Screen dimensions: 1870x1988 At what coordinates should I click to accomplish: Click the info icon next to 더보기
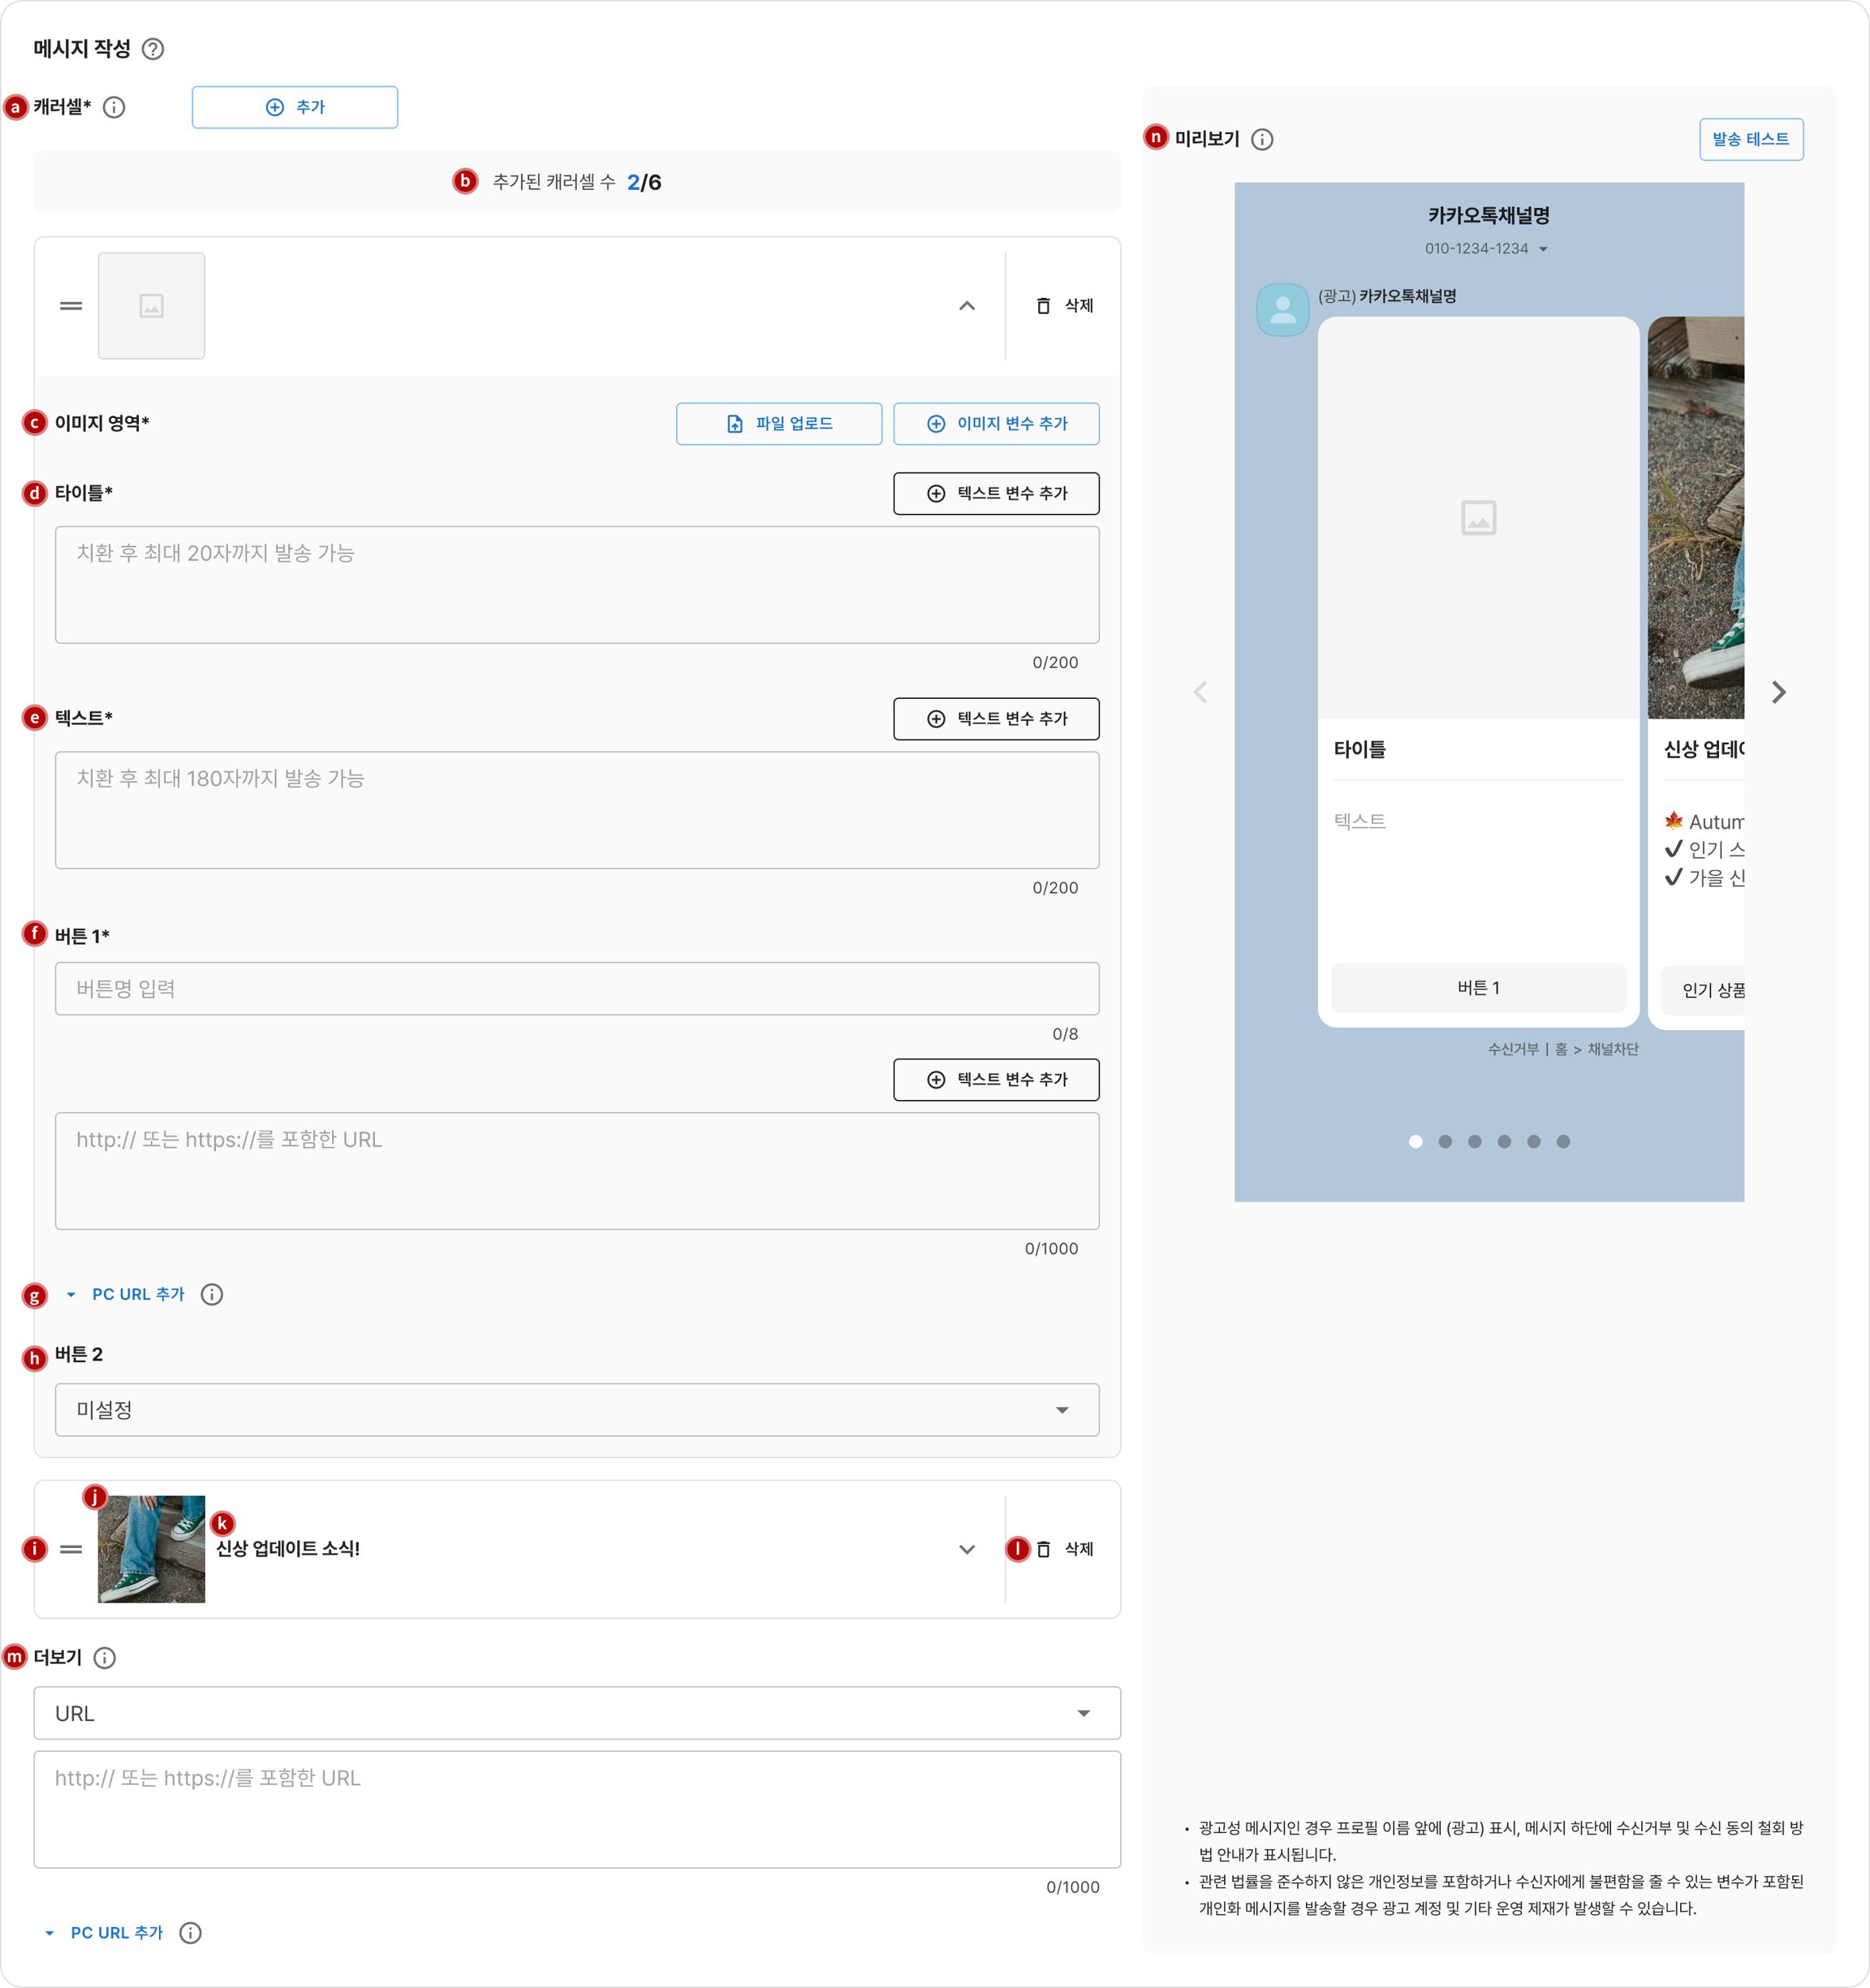(104, 1658)
